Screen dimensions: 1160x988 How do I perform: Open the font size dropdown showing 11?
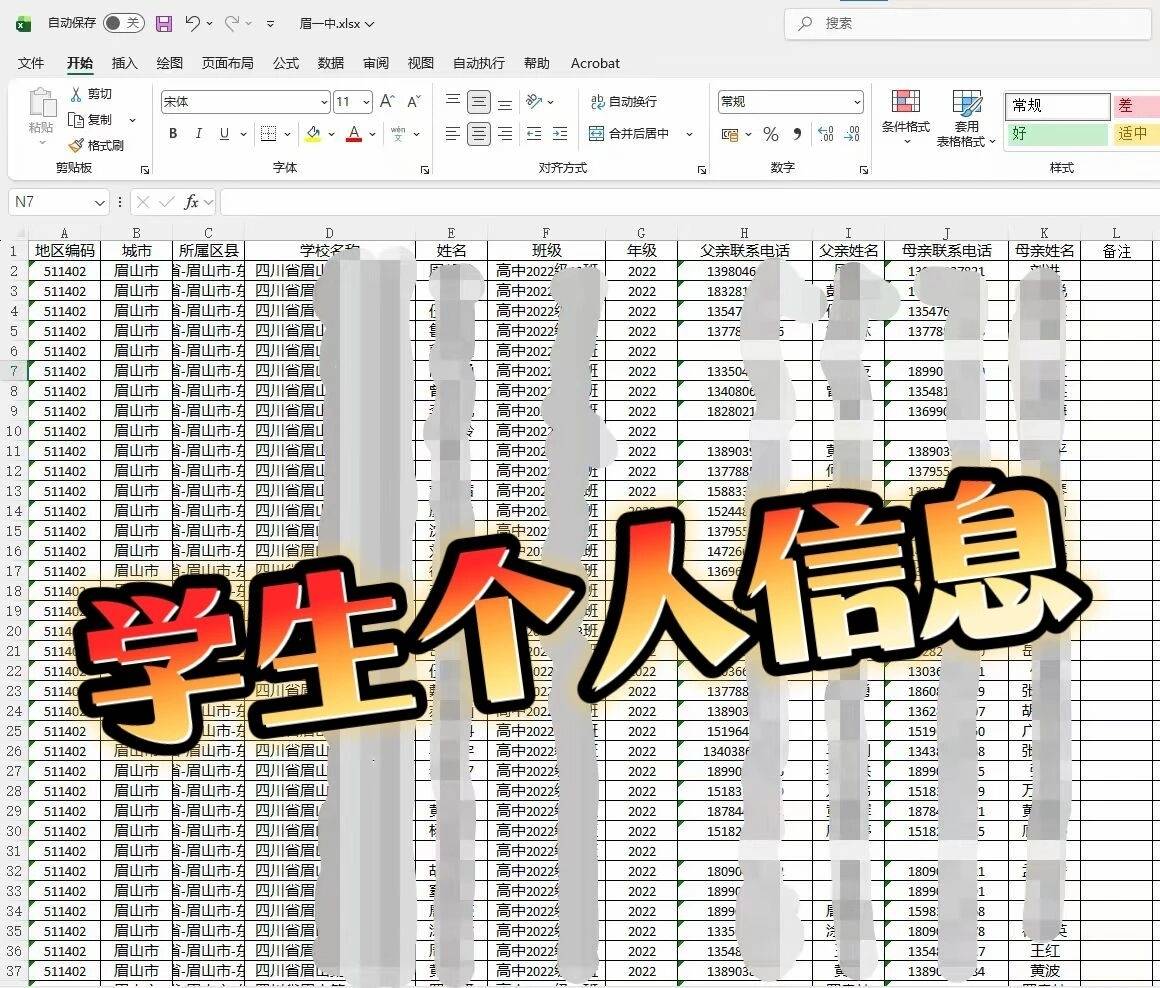pos(366,102)
